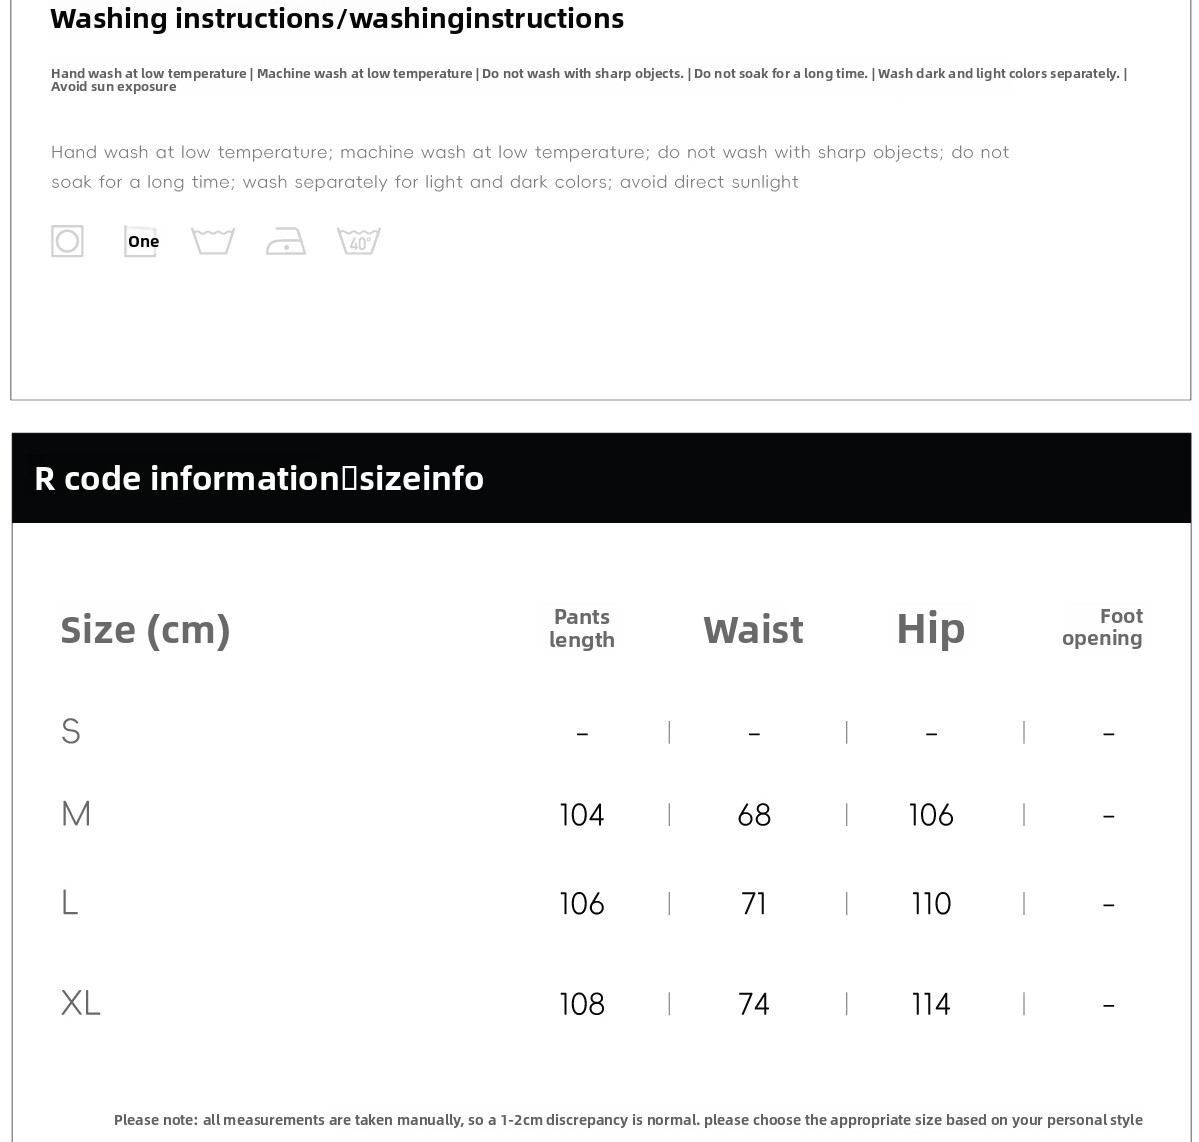The image size is (1199, 1142).
Task: Click the L waist value 71
Action: coord(754,904)
